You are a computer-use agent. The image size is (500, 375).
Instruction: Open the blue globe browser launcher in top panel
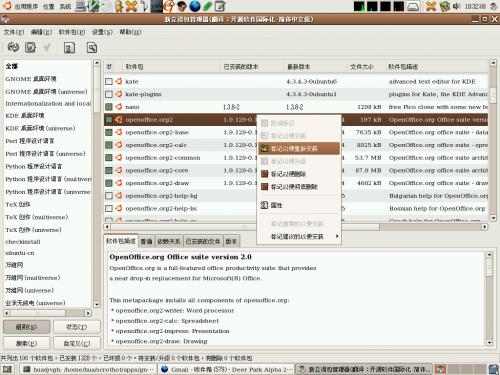[x=195, y=6]
